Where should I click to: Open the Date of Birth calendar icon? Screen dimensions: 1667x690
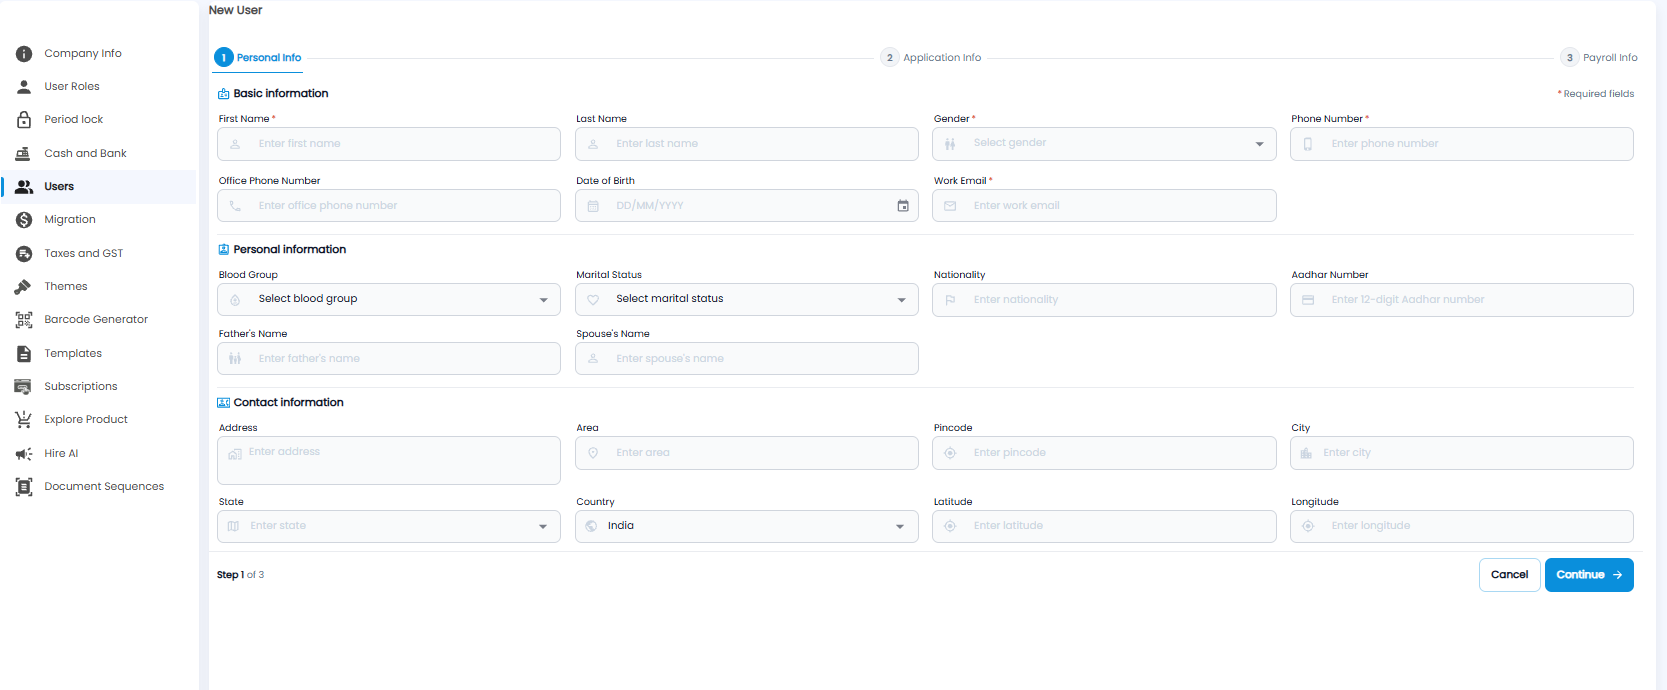coord(903,206)
